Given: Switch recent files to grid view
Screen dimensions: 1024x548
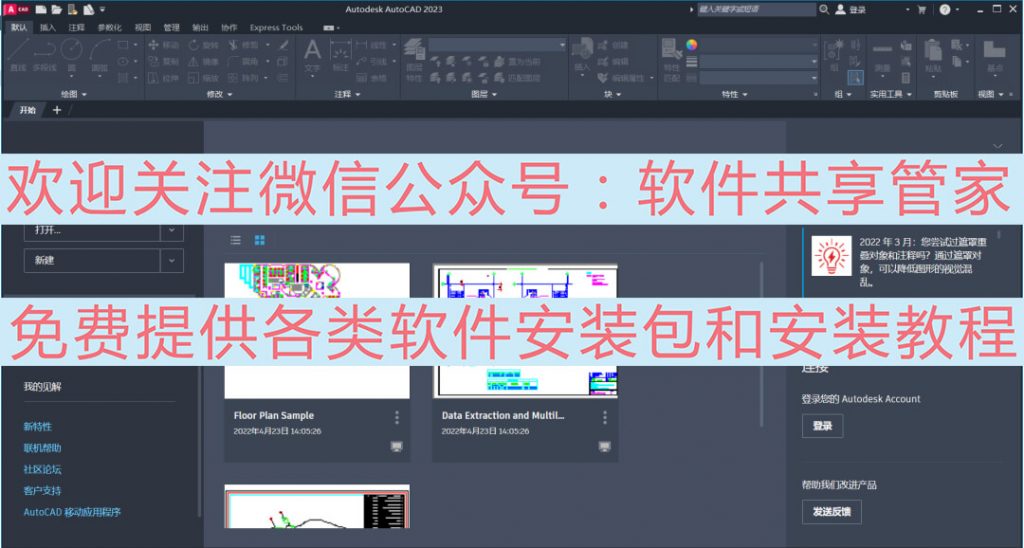Looking at the screenshot, I should tap(259, 240).
